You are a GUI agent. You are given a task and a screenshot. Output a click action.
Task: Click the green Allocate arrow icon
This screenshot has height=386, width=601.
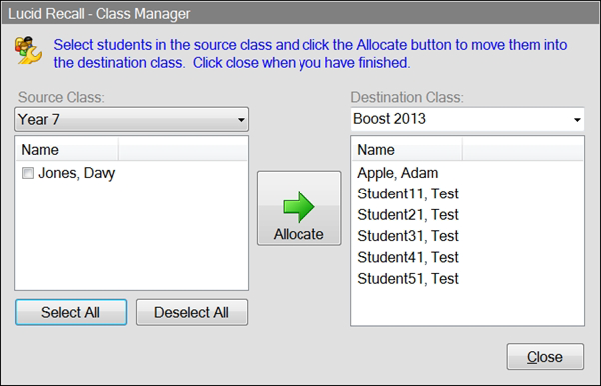coord(299,207)
